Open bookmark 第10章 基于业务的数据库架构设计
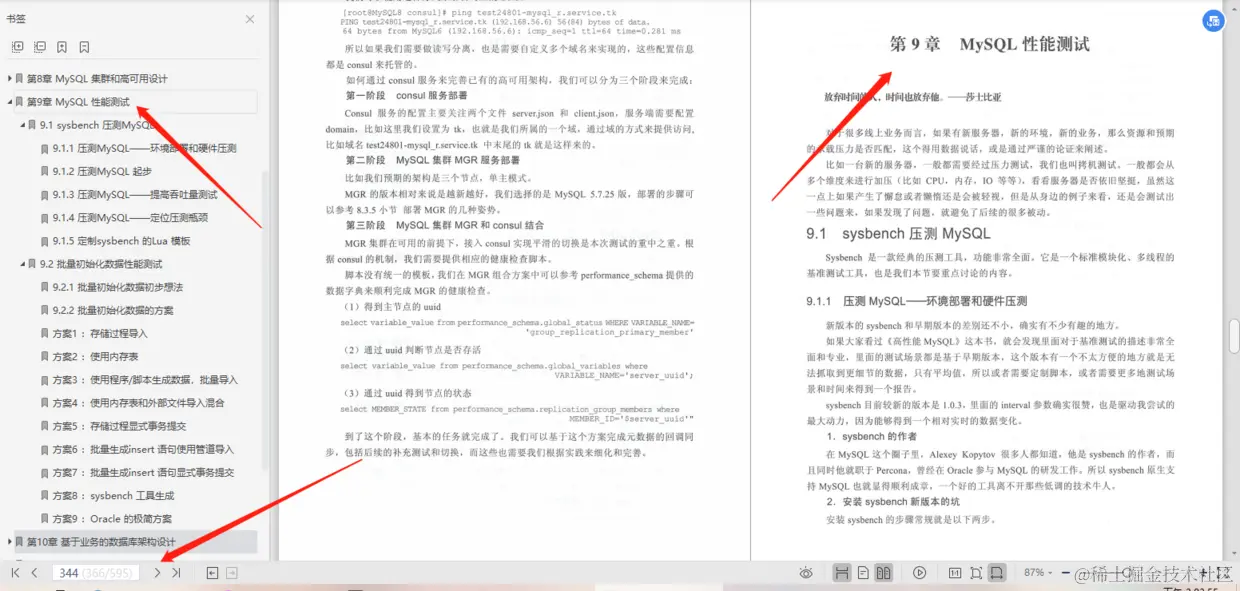1240x591 pixels. 101,542
